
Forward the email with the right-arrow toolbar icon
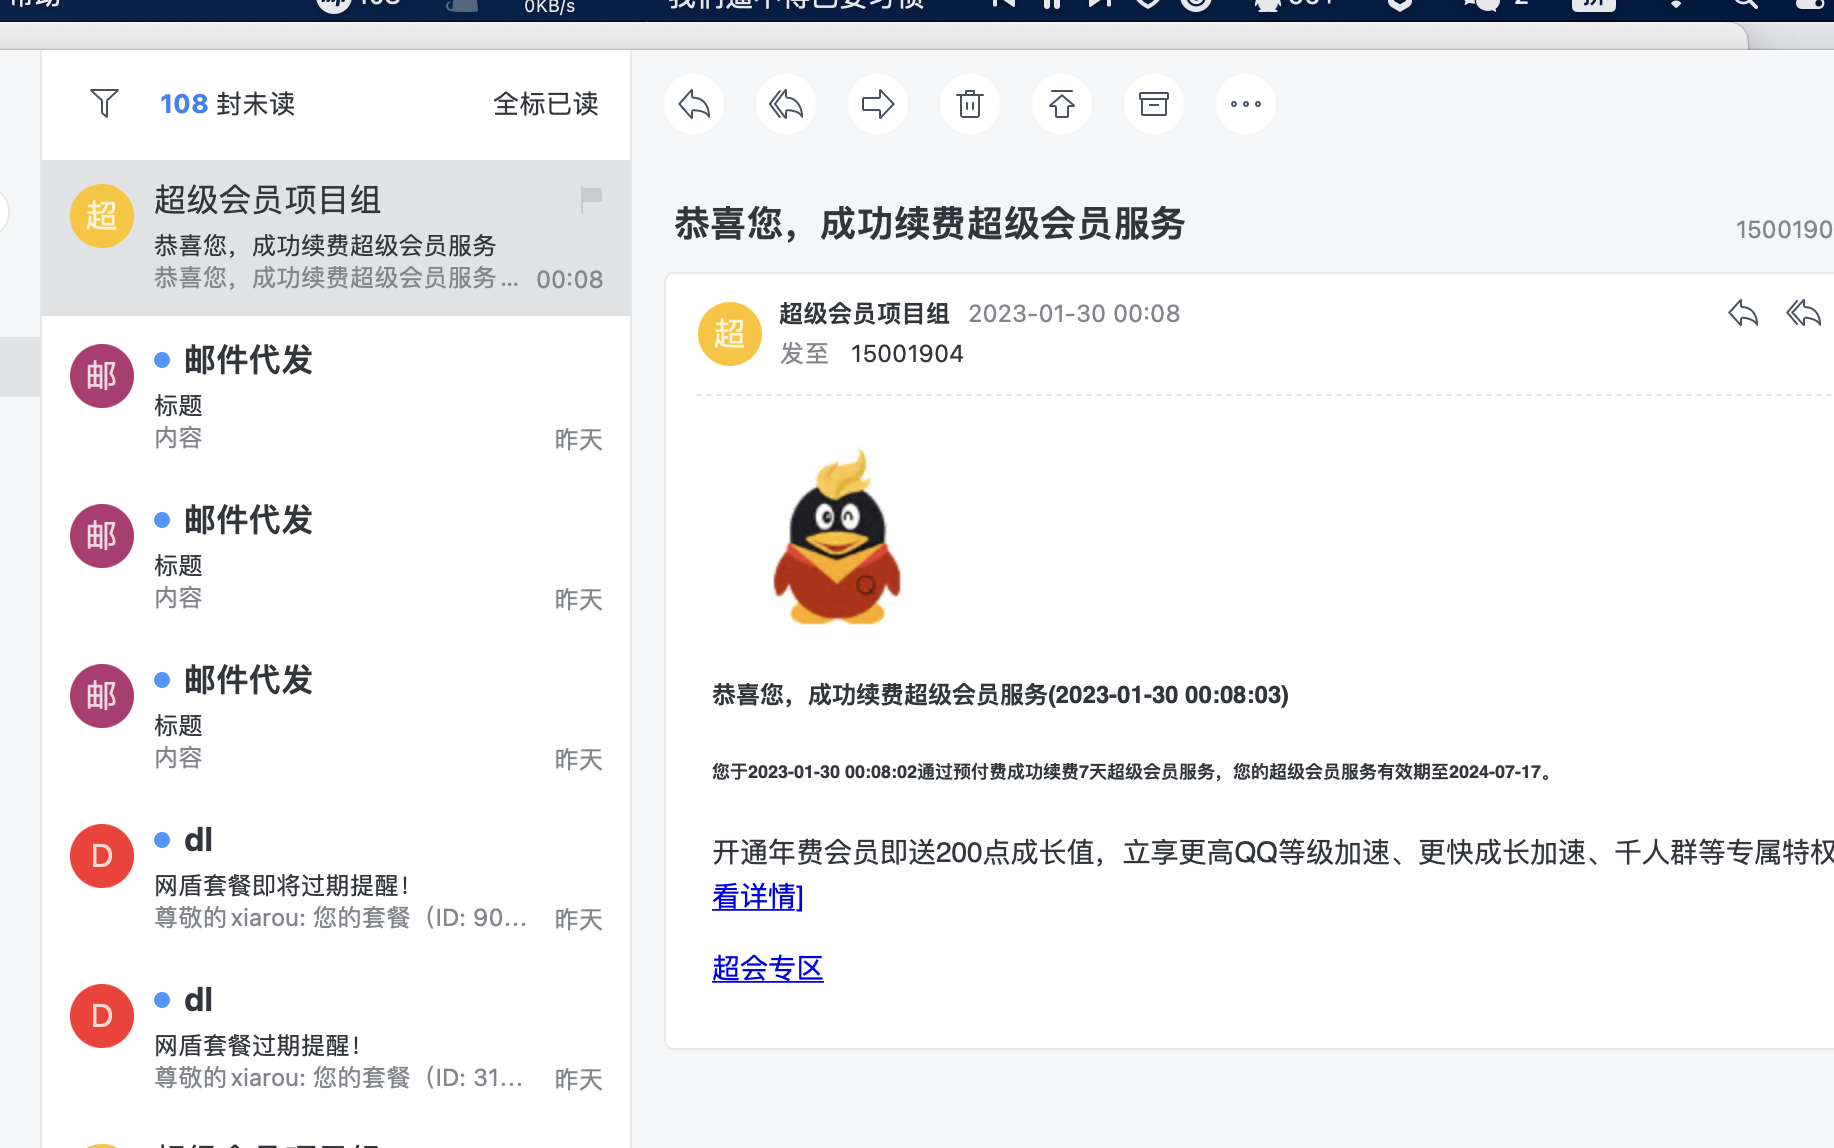[x=878, y=104]
